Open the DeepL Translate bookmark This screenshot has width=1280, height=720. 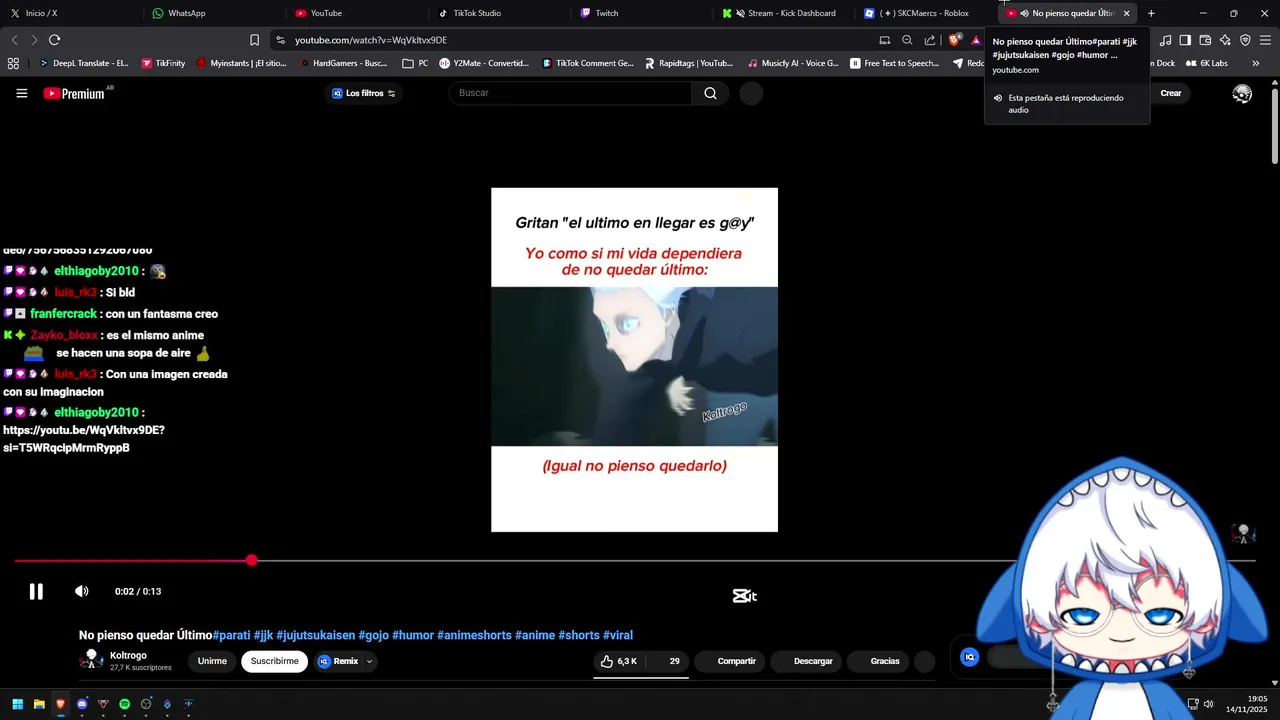click(x=83, y=63)
